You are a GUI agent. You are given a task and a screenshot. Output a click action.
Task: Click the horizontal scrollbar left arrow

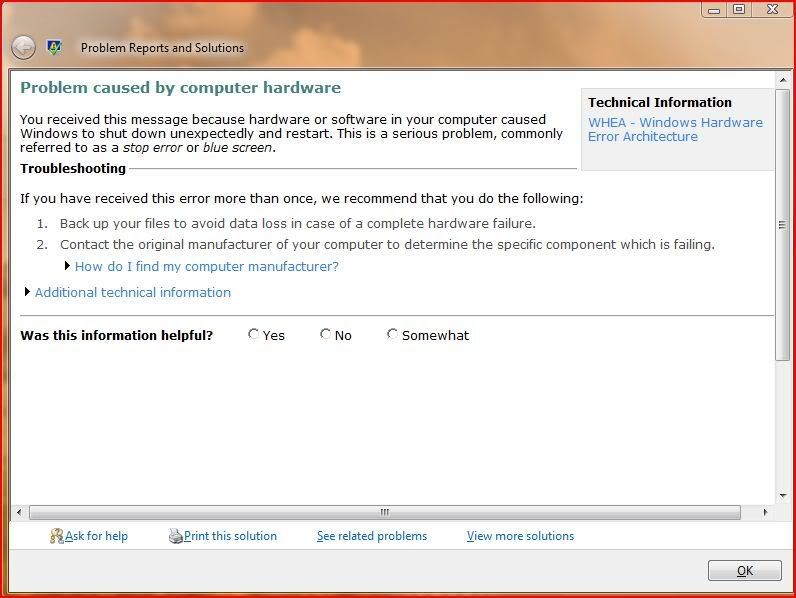(19, 512)
